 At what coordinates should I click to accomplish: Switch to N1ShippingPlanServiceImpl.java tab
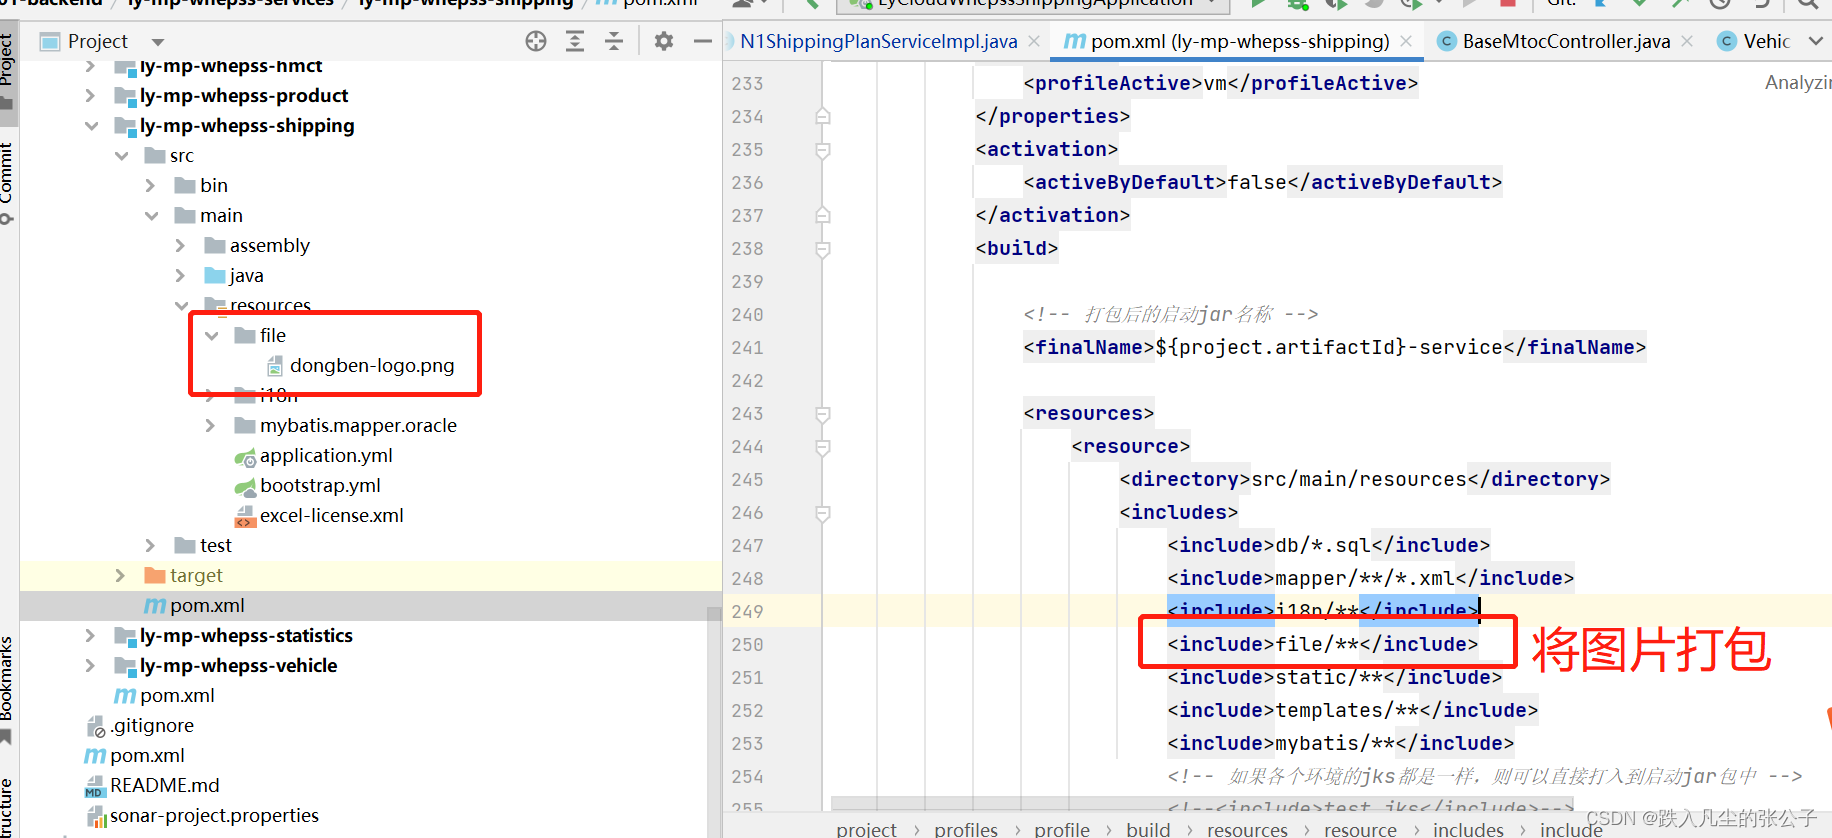(879, 41)
